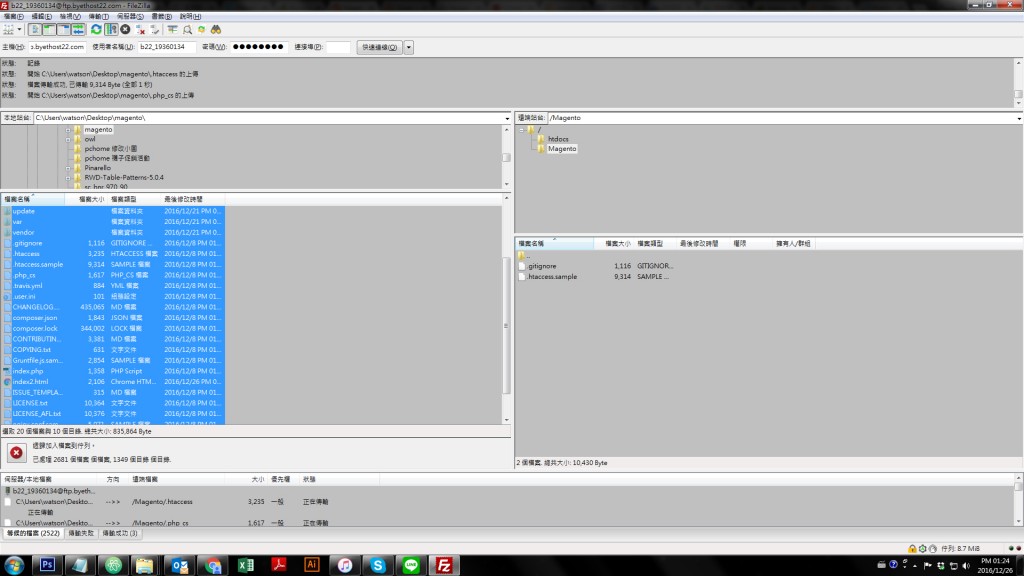Open Chrome from the taskbar
The height and width of the screenshot is (576, 1024).
pos(213,565)
